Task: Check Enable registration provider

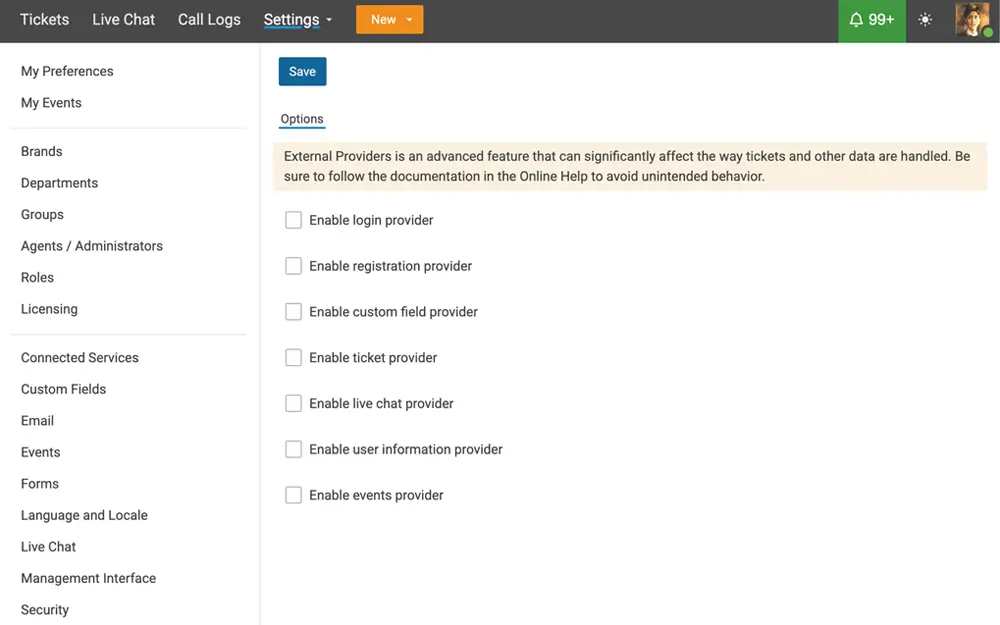Action: [x=293, y=266]
